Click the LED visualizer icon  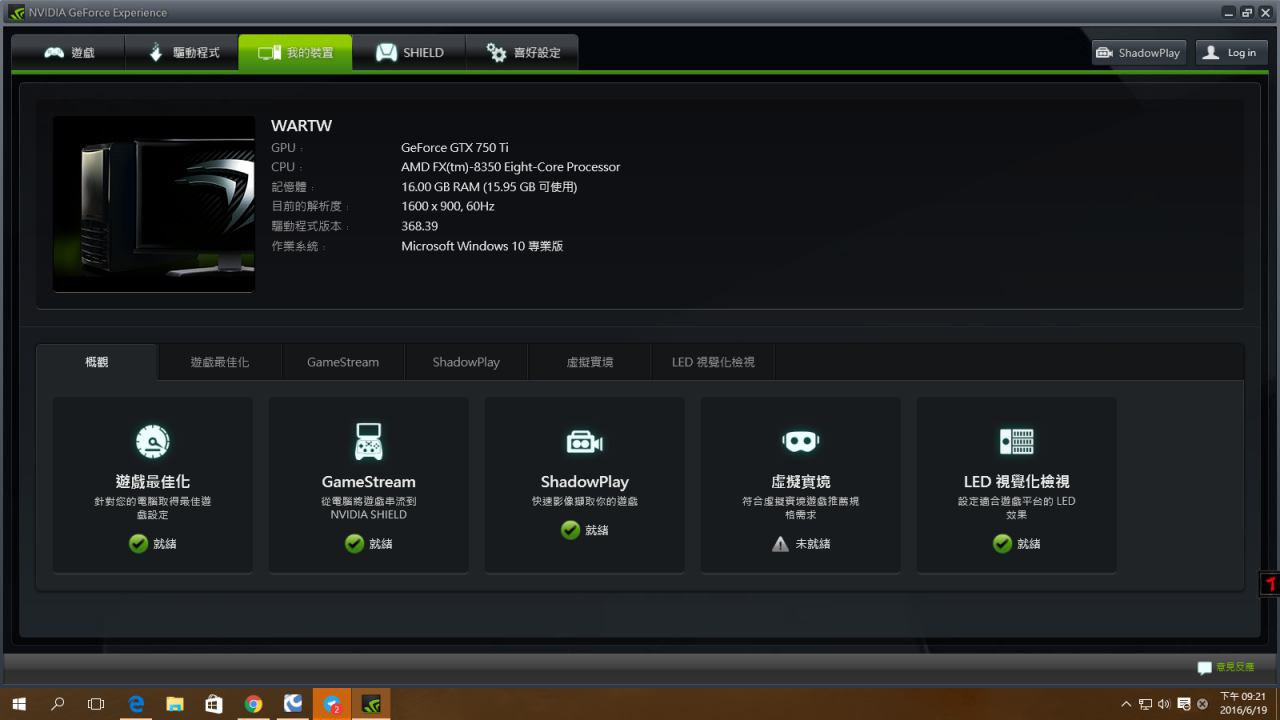[1016, 441]
